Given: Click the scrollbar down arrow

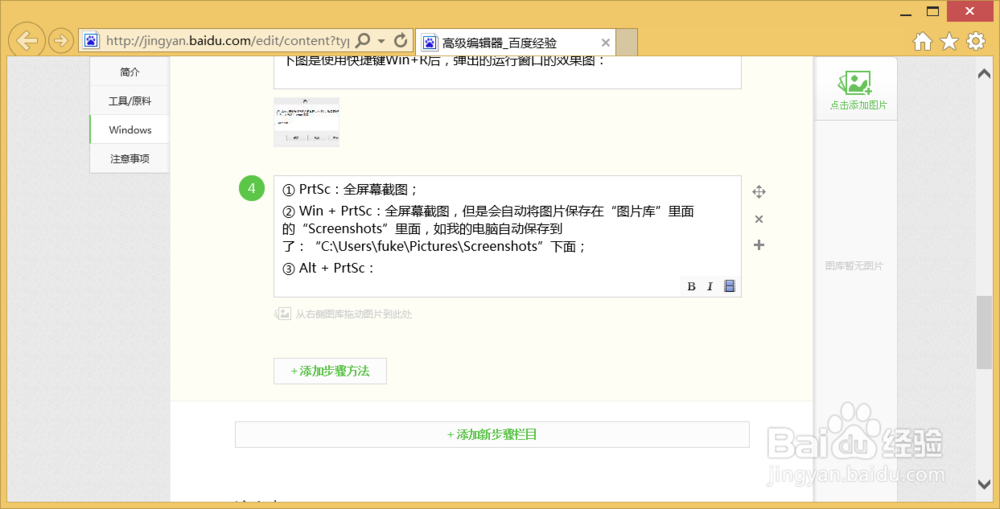Looking at the screenshot, I should (x=984, y=485).
